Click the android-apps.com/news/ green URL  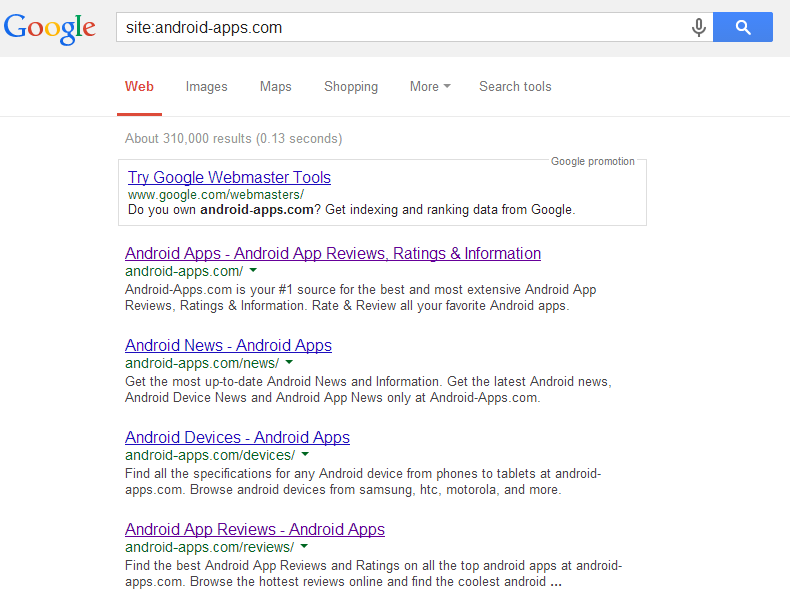(202, 363)
